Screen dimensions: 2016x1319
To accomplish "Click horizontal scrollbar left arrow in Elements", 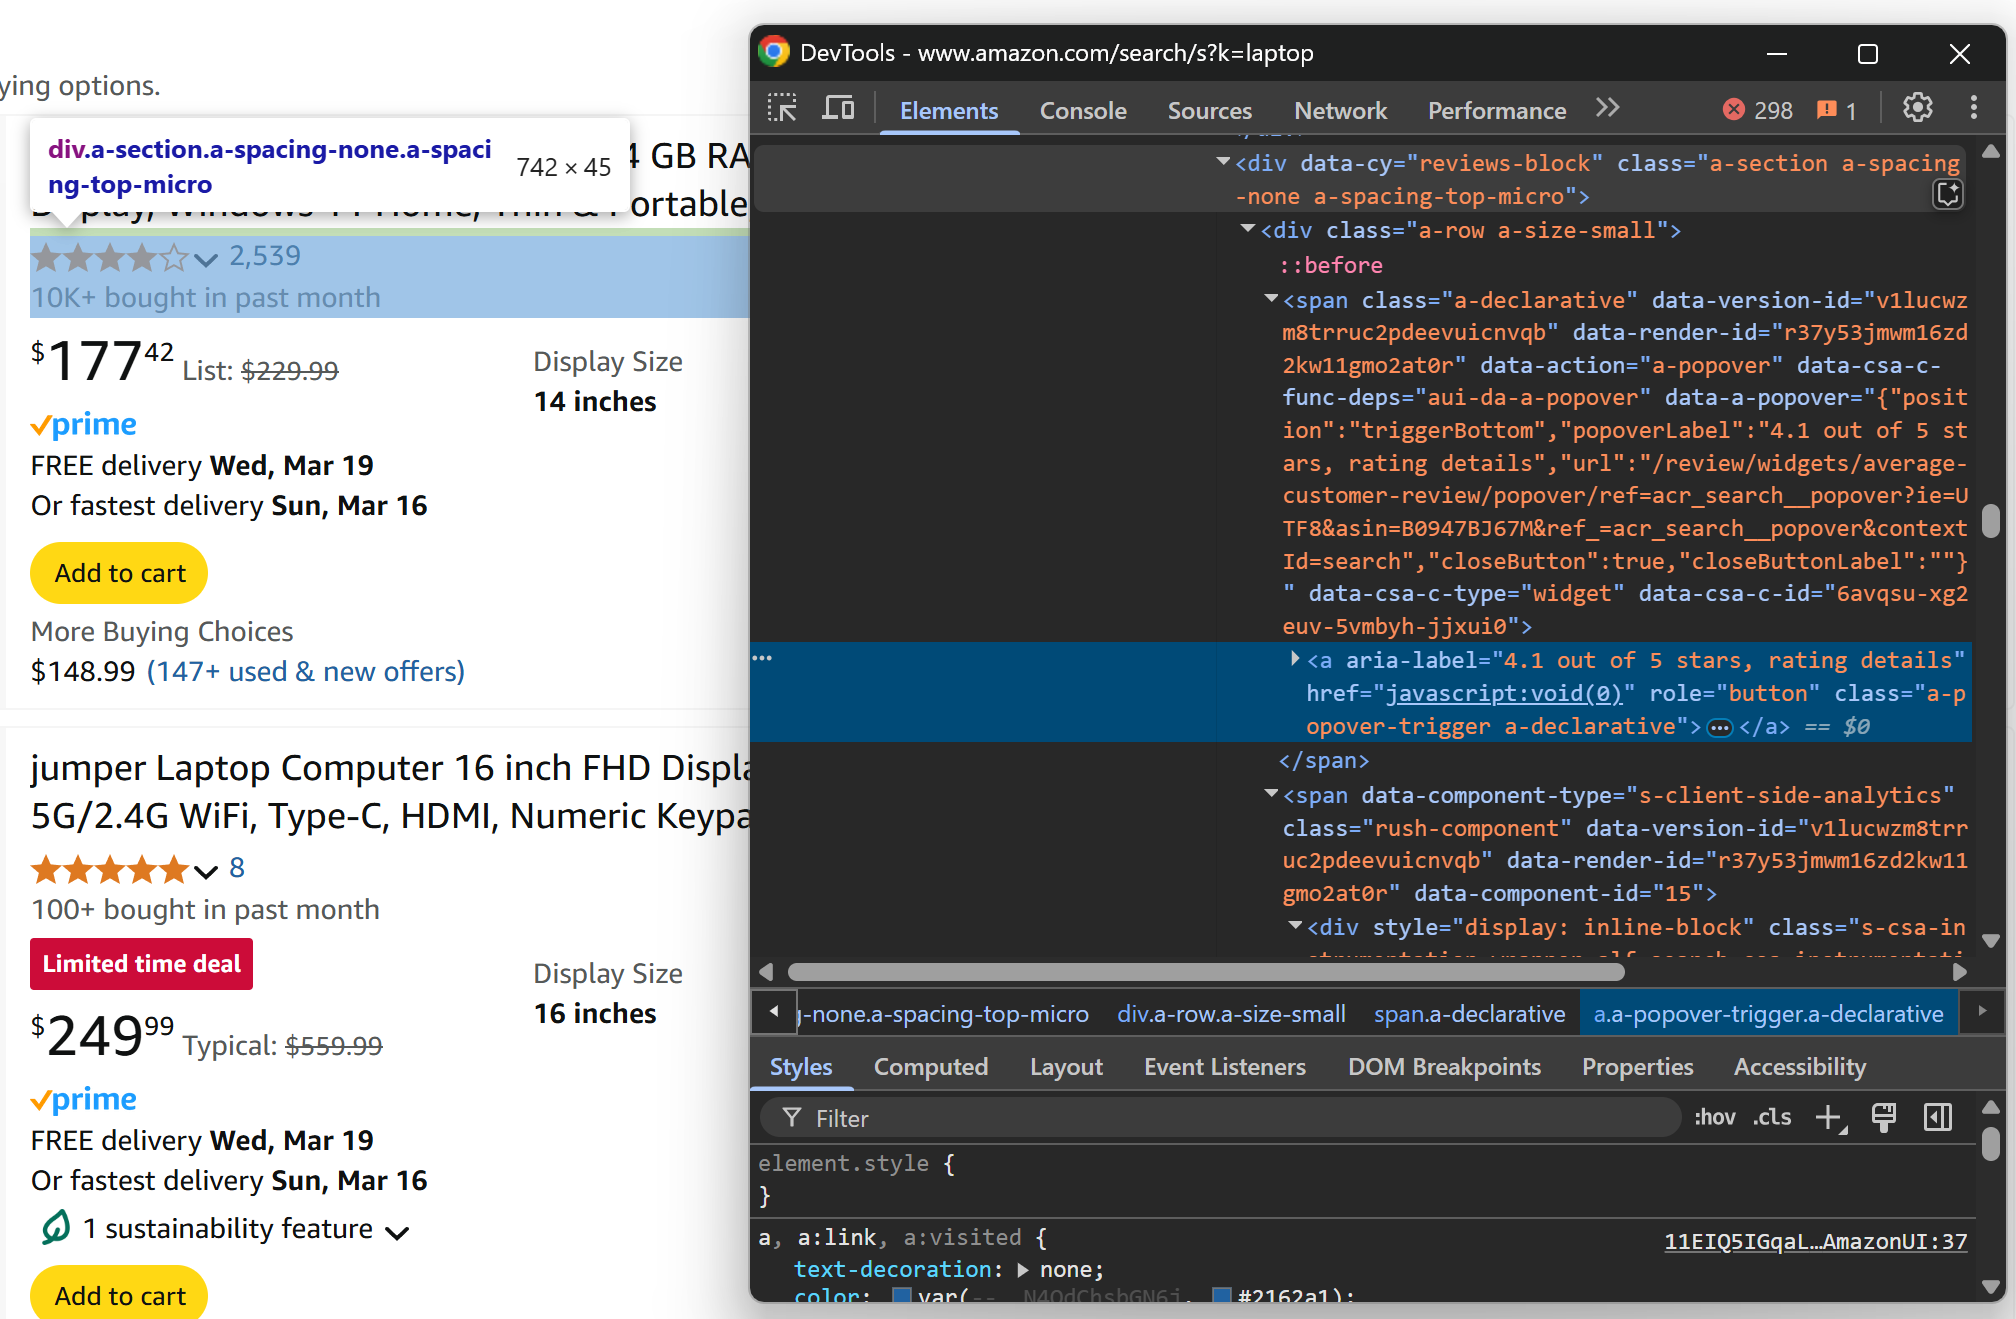I will (766, 972).
